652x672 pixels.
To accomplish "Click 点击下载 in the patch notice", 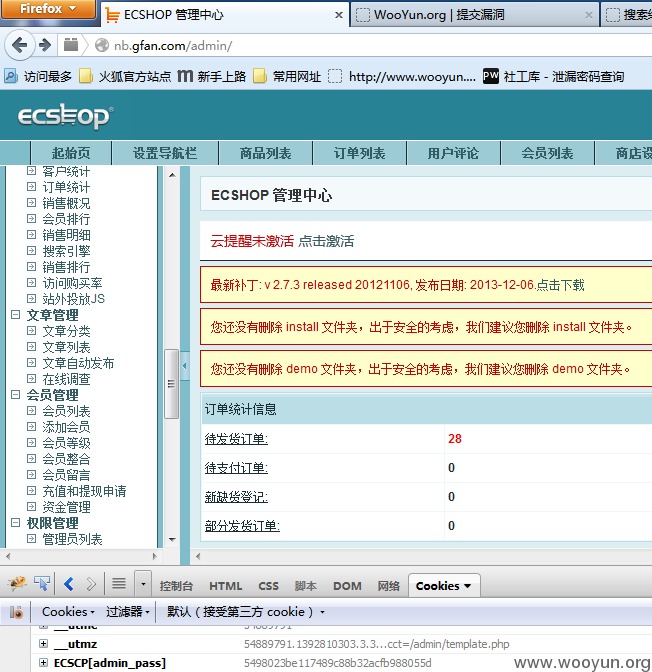I will coord(560,285).
